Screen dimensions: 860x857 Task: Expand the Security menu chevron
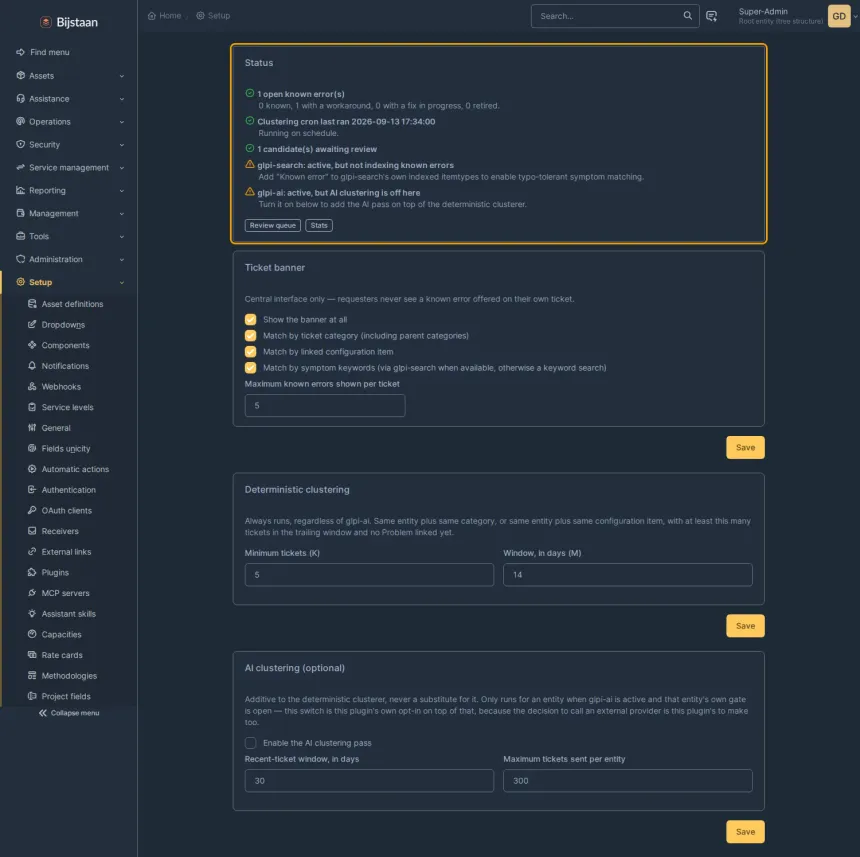point(122,145)
